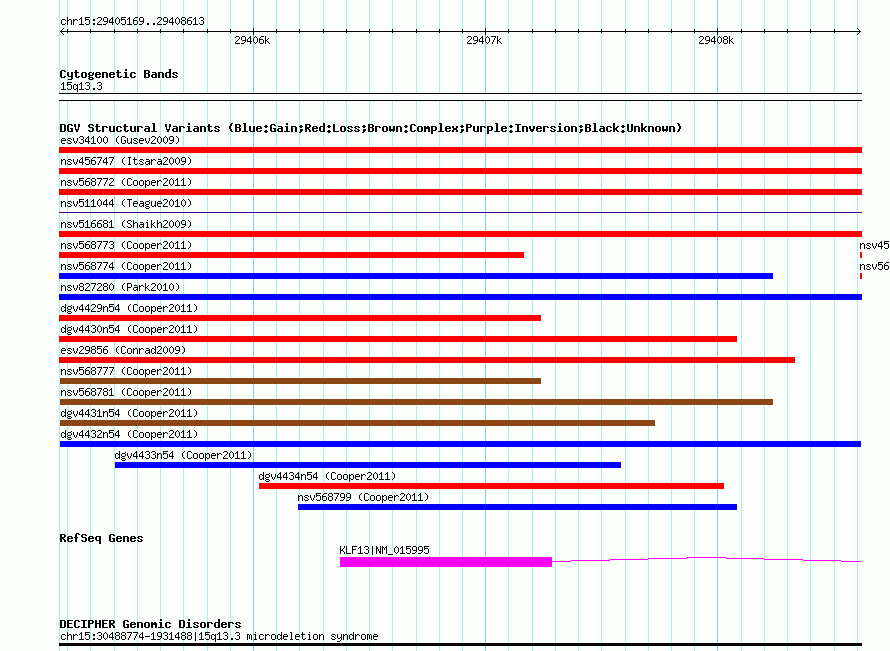Click the nsv568777 (Cooper2011) brown complex bar
The width and height of the screenshot is (890, 651).
click(300, 381)
